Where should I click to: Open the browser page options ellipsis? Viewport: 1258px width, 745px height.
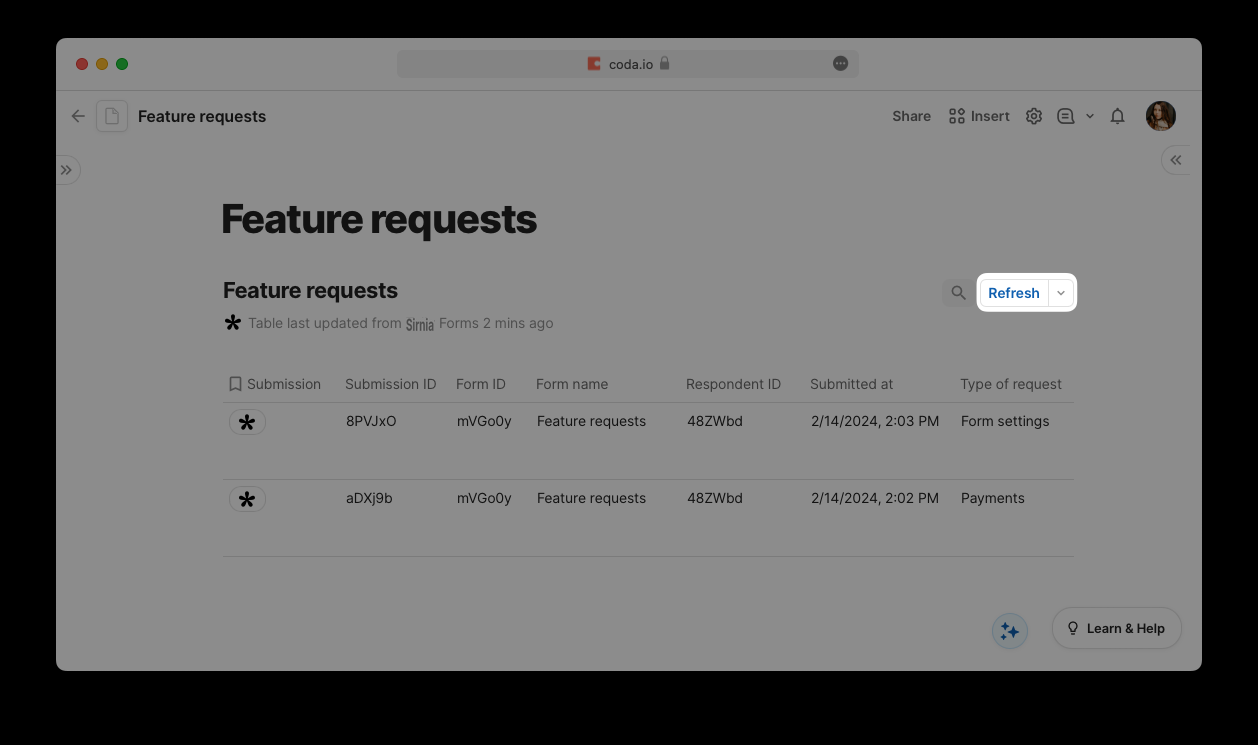tap(841, 64)
